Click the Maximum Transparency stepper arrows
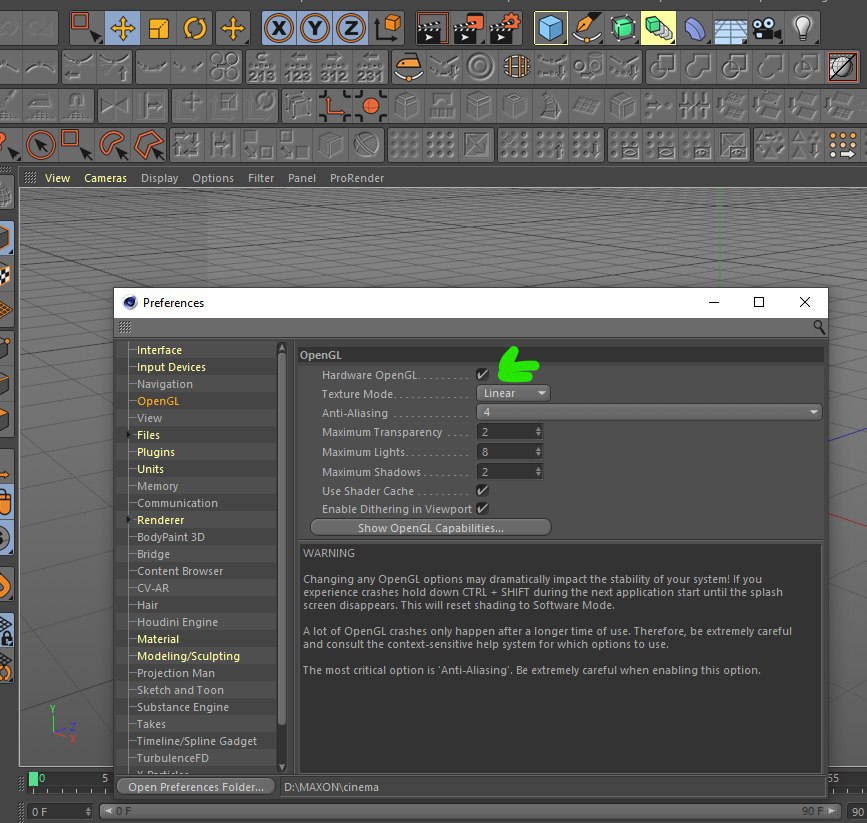867x823 pixels. click(538, 432)
